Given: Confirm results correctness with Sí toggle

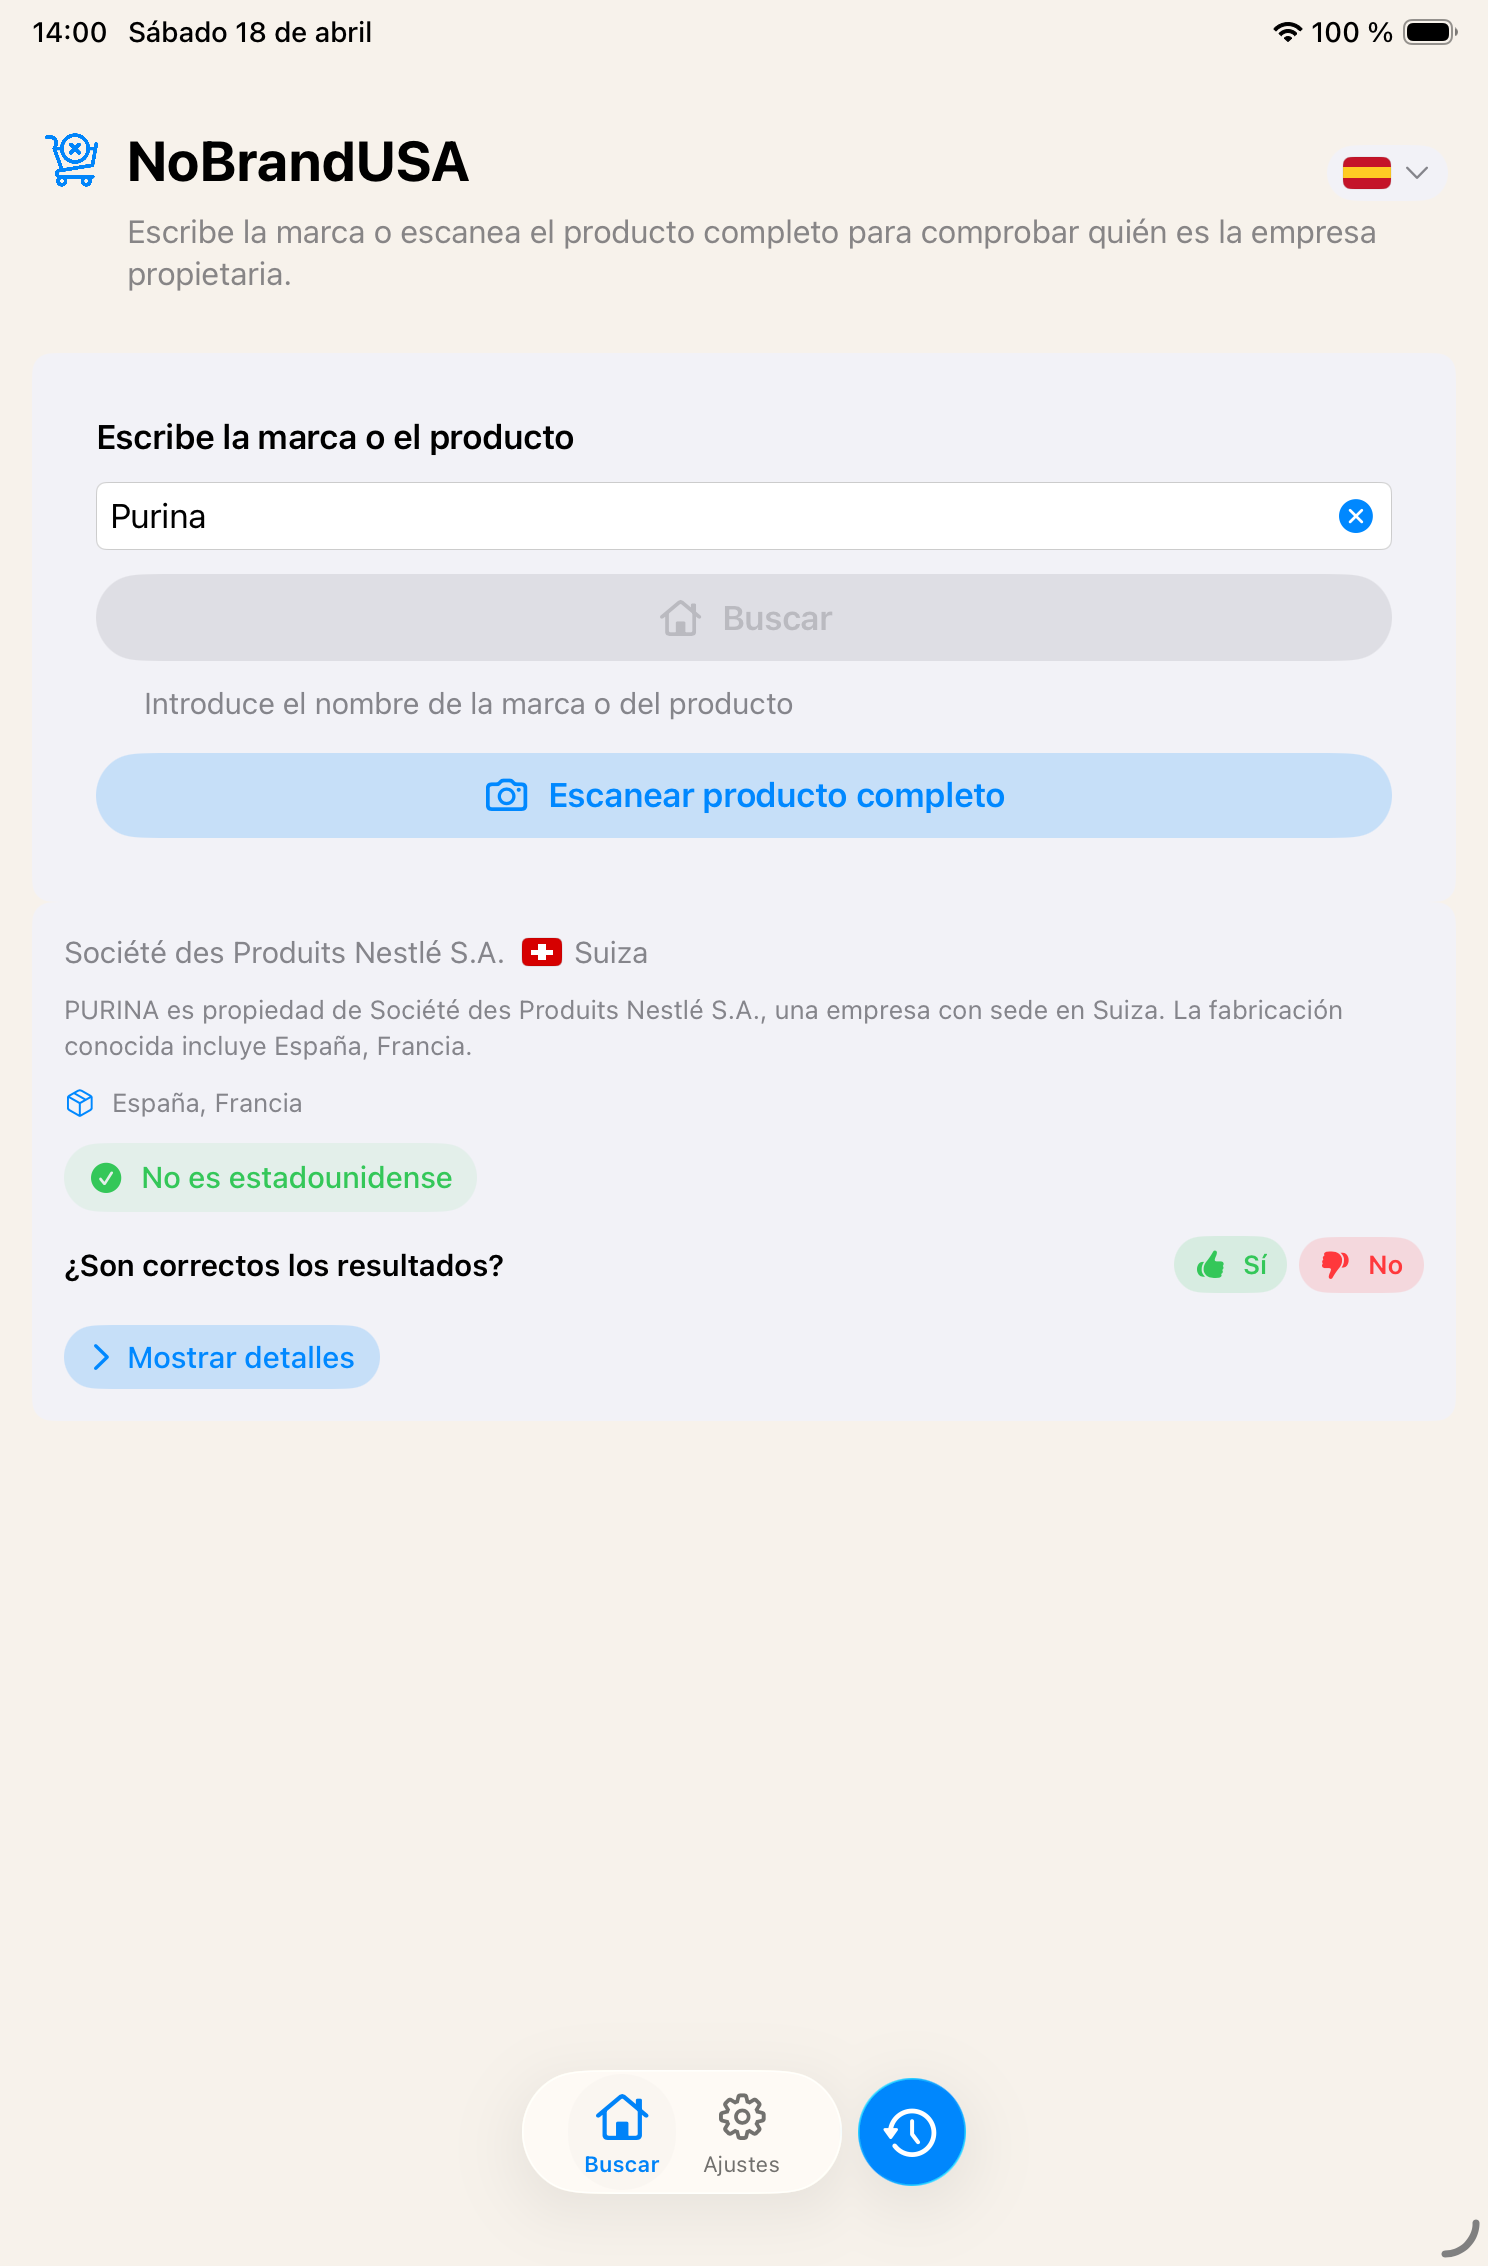Looking at the screenshot, I should [x=1230, y=1264].
